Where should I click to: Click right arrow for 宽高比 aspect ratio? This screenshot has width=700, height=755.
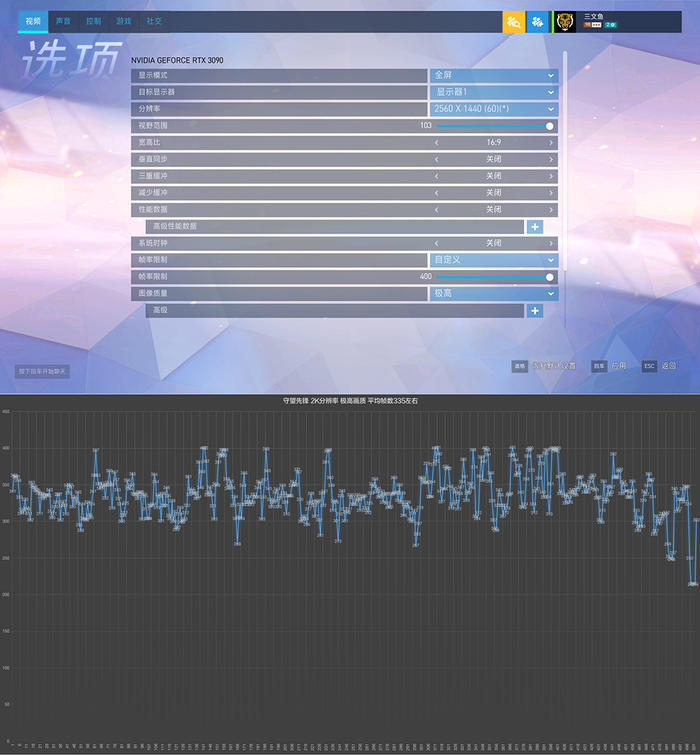pos(551,143)
